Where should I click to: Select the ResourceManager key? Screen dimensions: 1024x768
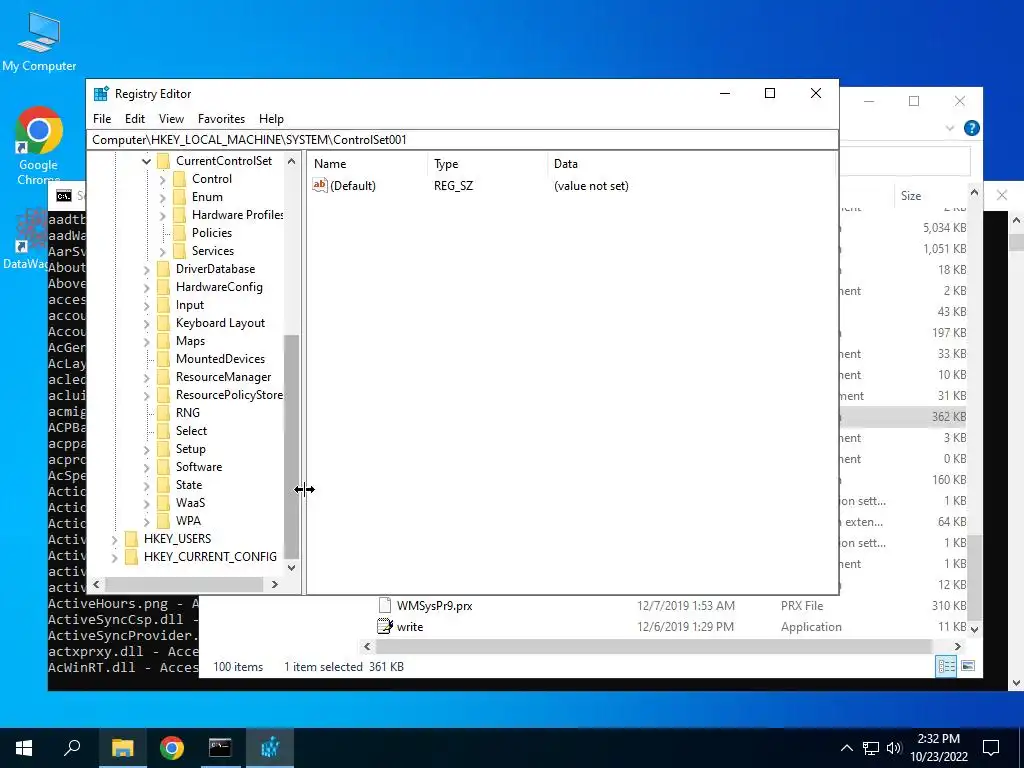(223, 377)
